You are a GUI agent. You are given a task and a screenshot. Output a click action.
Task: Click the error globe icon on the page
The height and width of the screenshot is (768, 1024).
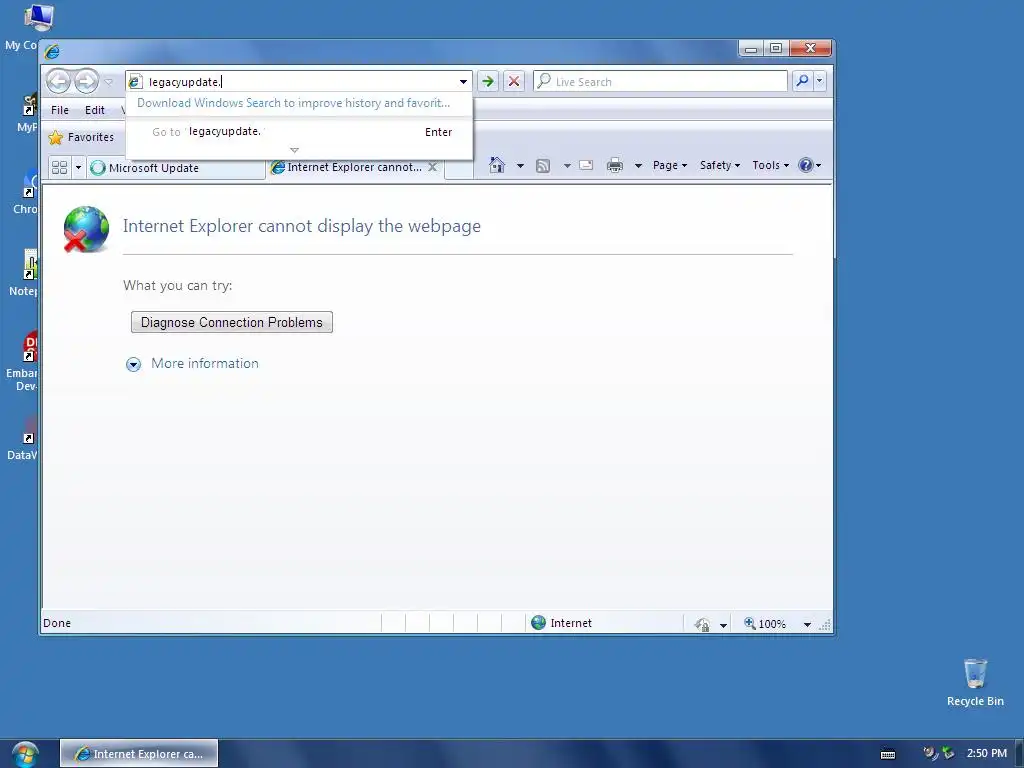pyautogui.click(x=86, y=229)
